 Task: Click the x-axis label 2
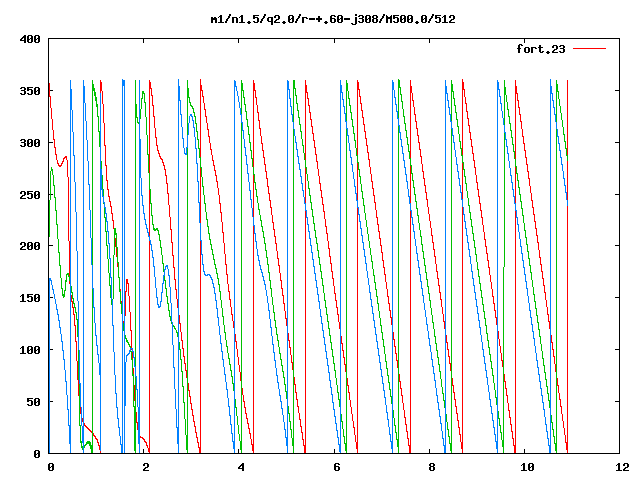pyautogui.click(x=146, y=467)
